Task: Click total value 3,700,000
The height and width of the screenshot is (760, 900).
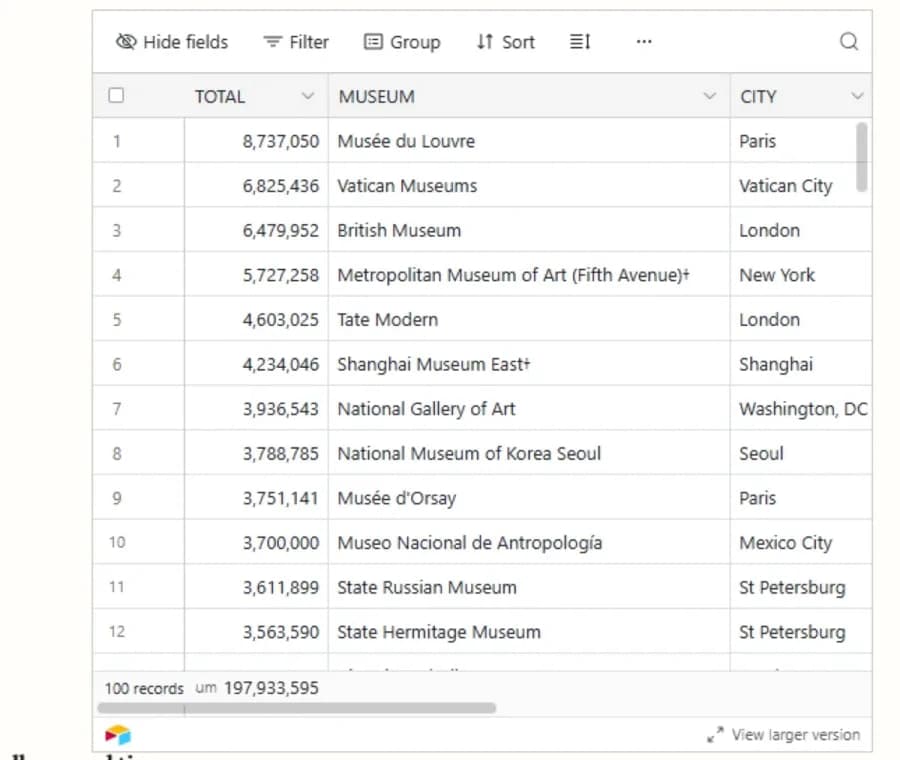Action: [x=281, y=543]
